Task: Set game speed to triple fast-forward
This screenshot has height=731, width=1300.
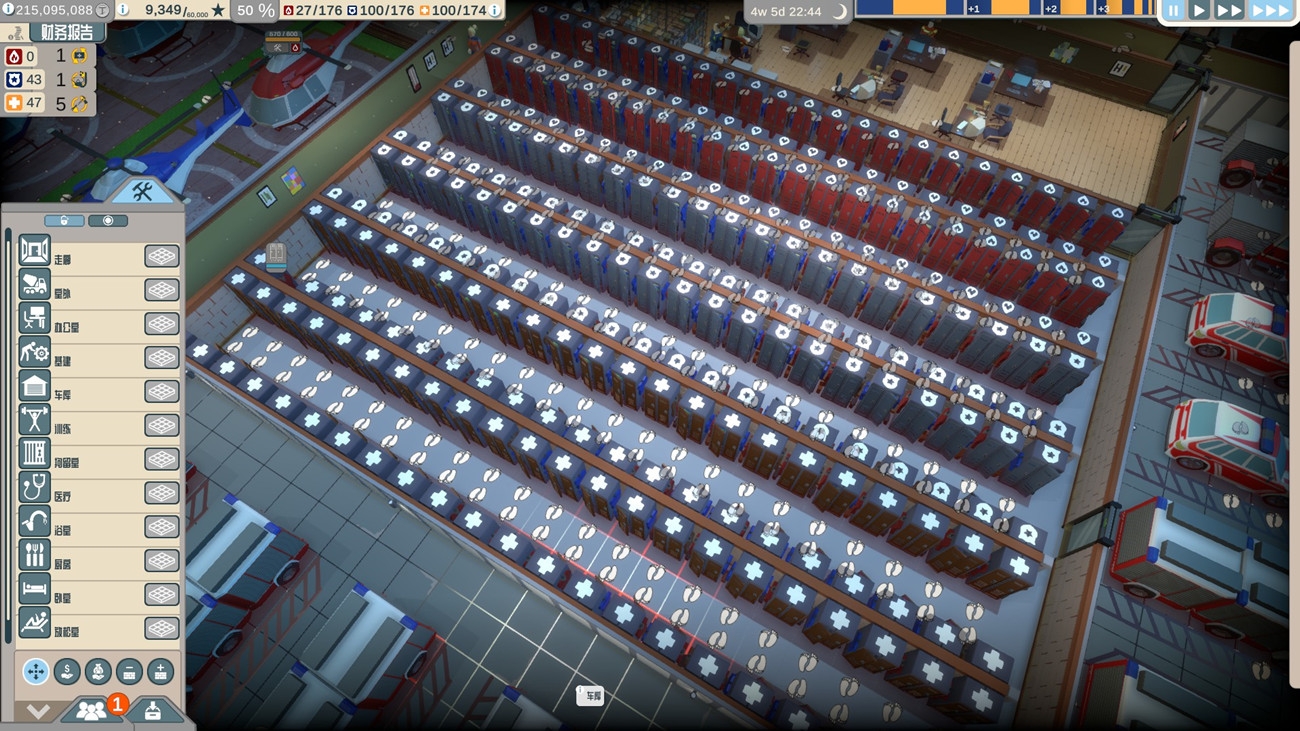Action: click(1270, 11)
